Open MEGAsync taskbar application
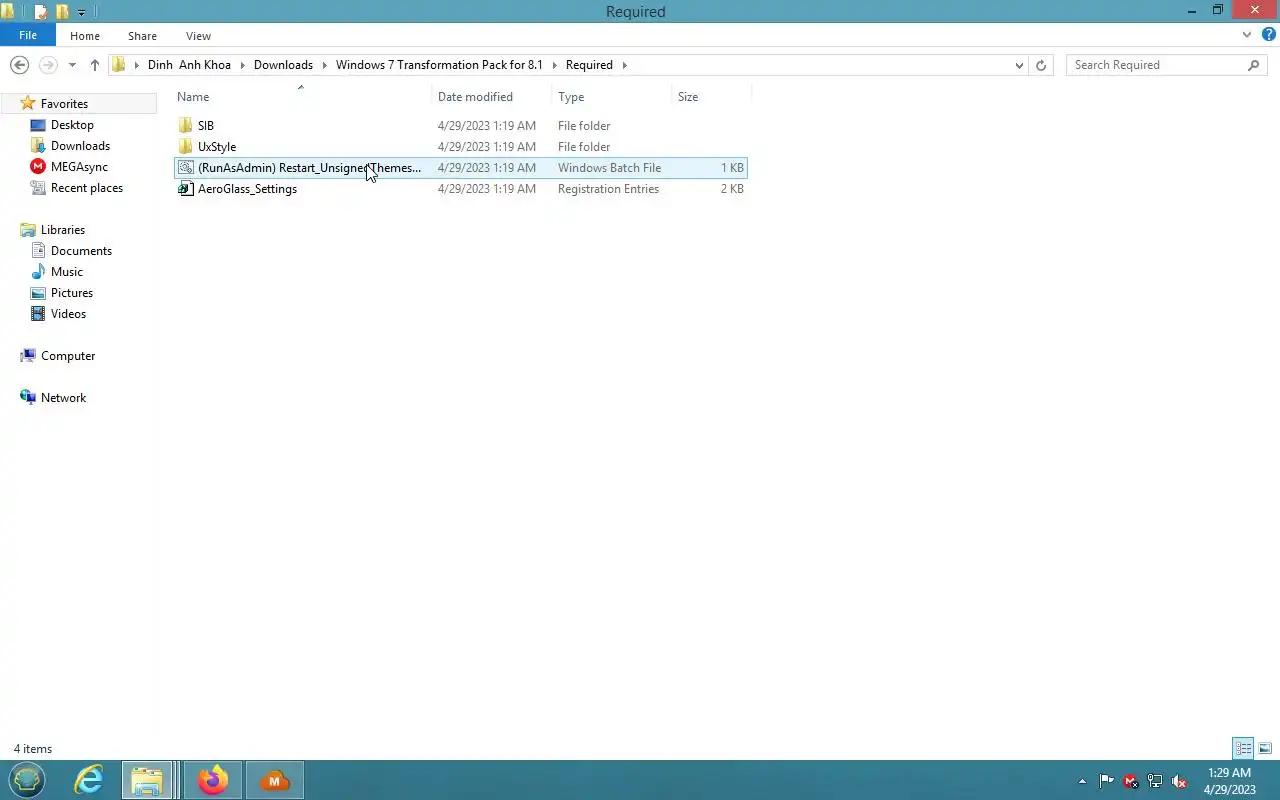1280x800 pixels. pos(274,780)
